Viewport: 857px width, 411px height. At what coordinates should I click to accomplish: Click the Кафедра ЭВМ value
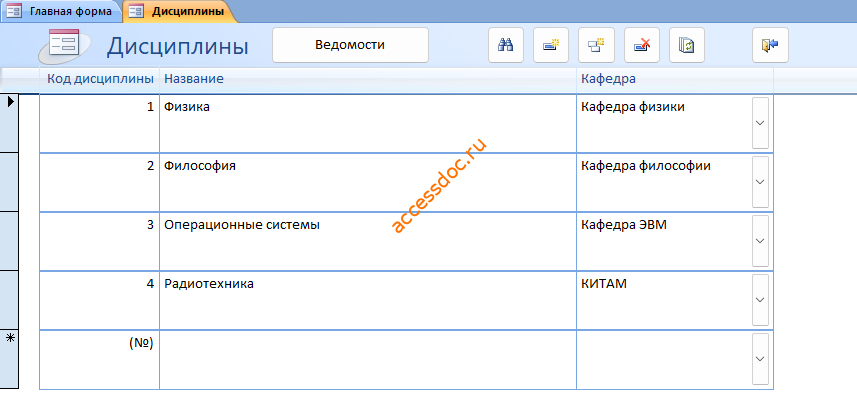(x=624, y=225)
